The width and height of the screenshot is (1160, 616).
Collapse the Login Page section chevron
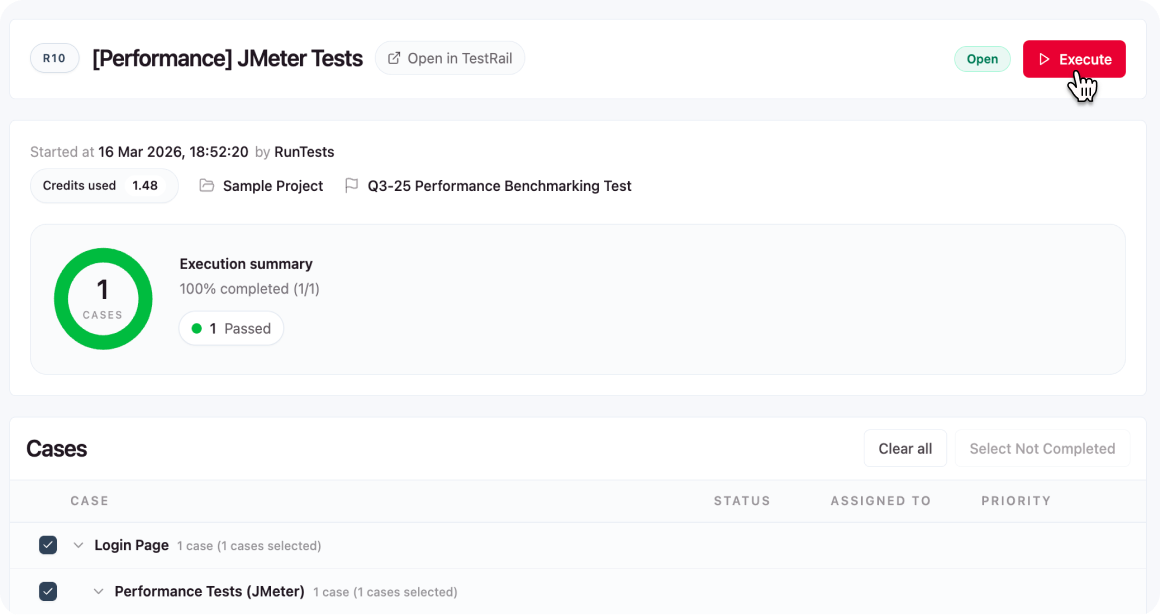point(78,546)
